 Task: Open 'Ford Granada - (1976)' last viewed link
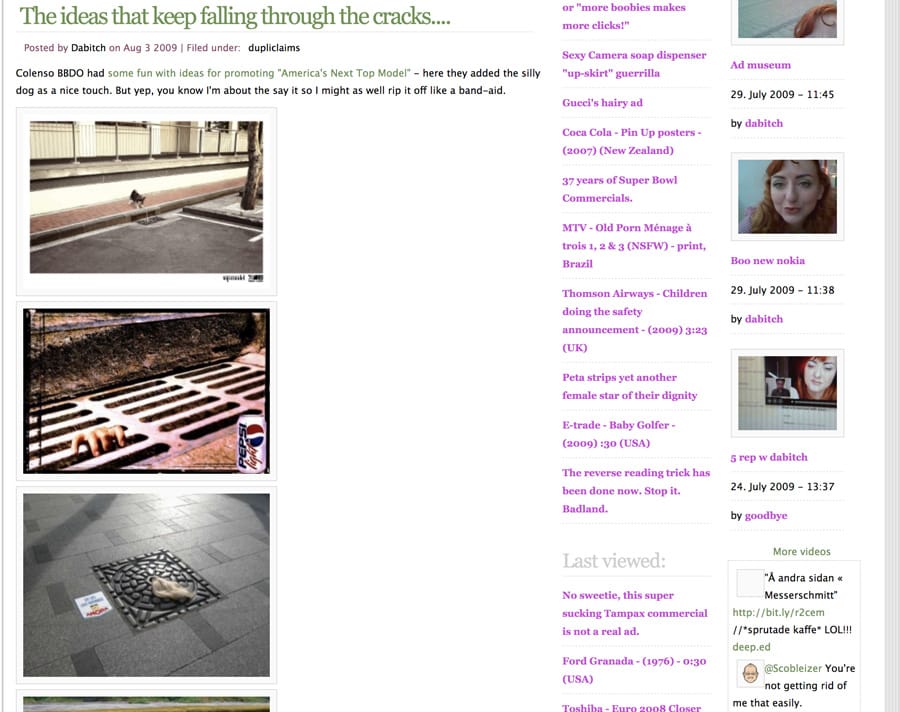click(634, 670)
